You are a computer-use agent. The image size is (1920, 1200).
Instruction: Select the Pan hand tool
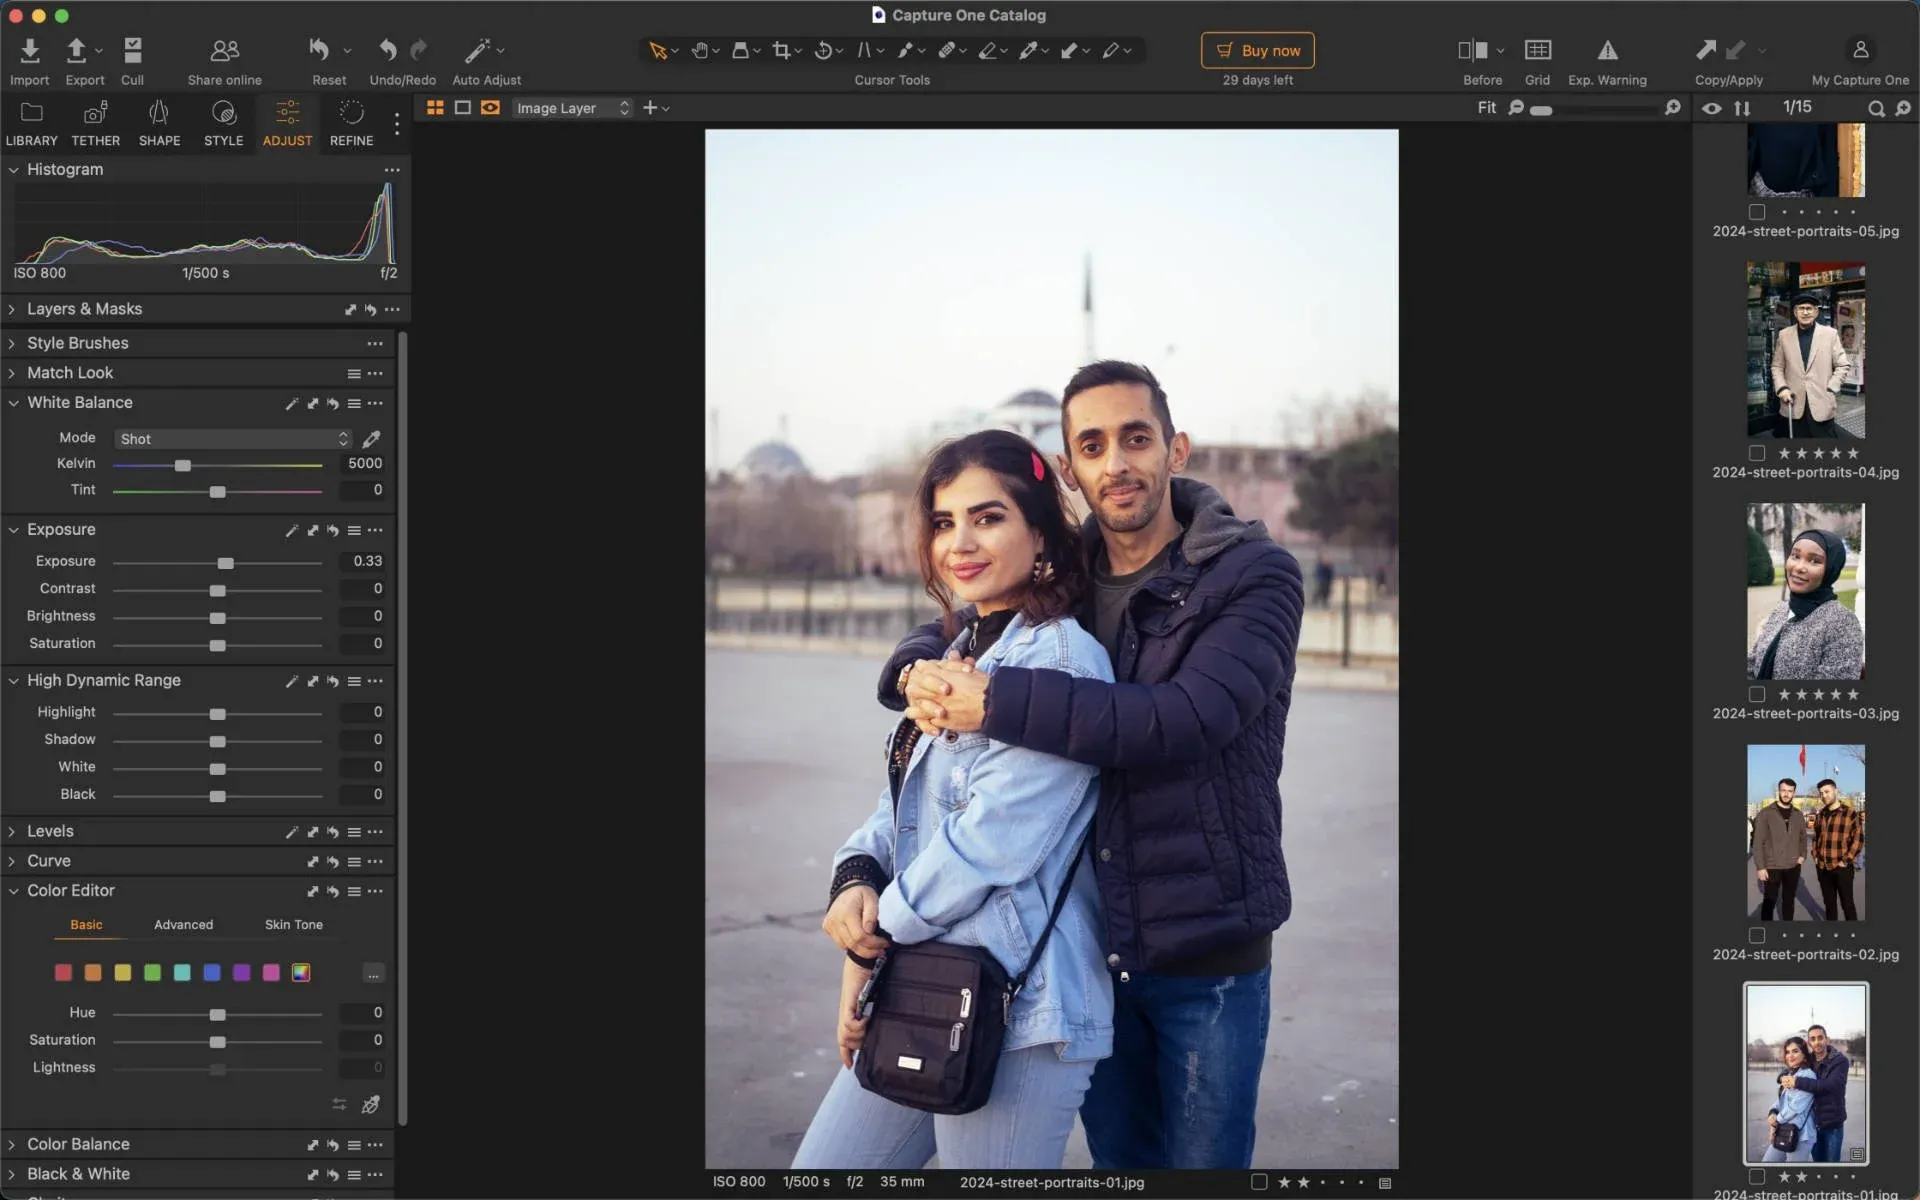[702, 50]
